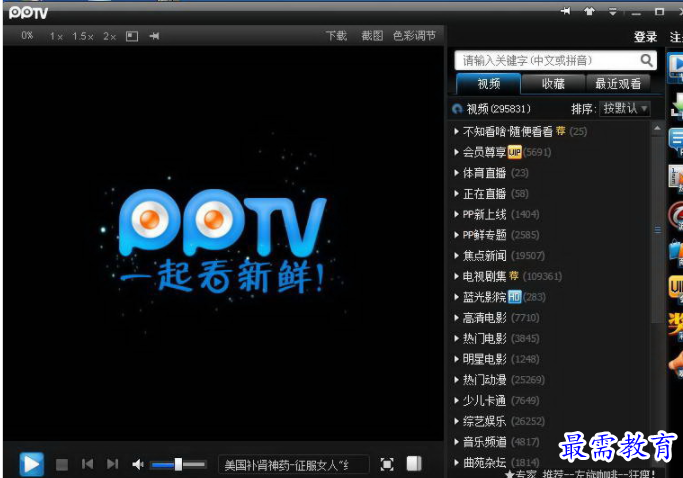Click the 视频 (295831) count label
Viewport: 683px width, 478px height.
tap(498, 108)
